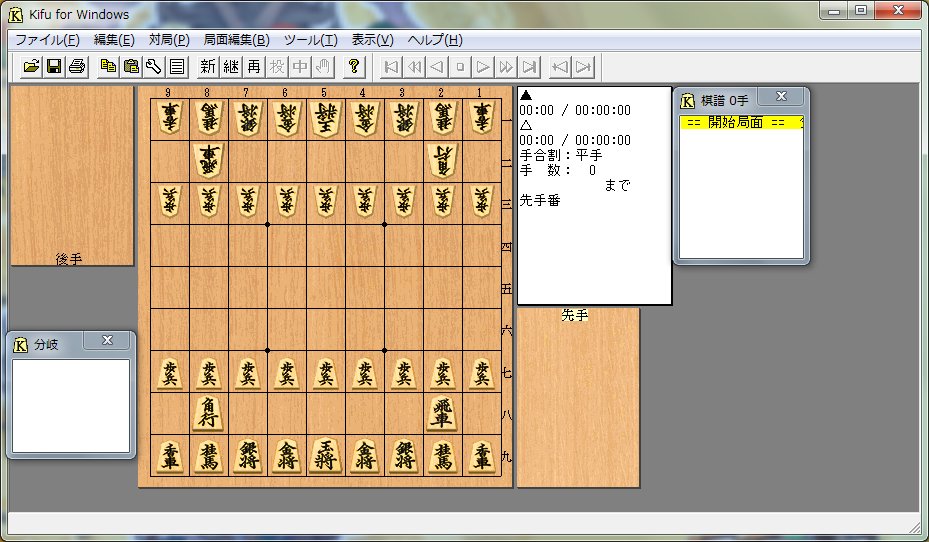The image size is (929, 542).
Task: Click the paste clipboard icon
Action: [131, 67]
